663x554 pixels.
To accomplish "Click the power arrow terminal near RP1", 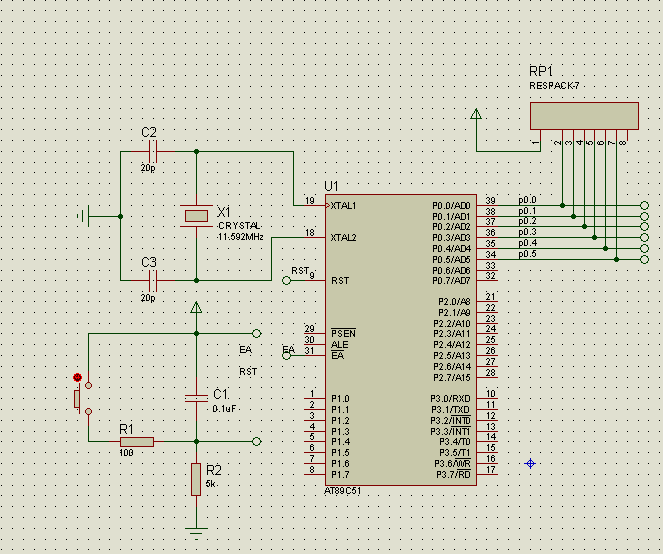I will 477,114.
